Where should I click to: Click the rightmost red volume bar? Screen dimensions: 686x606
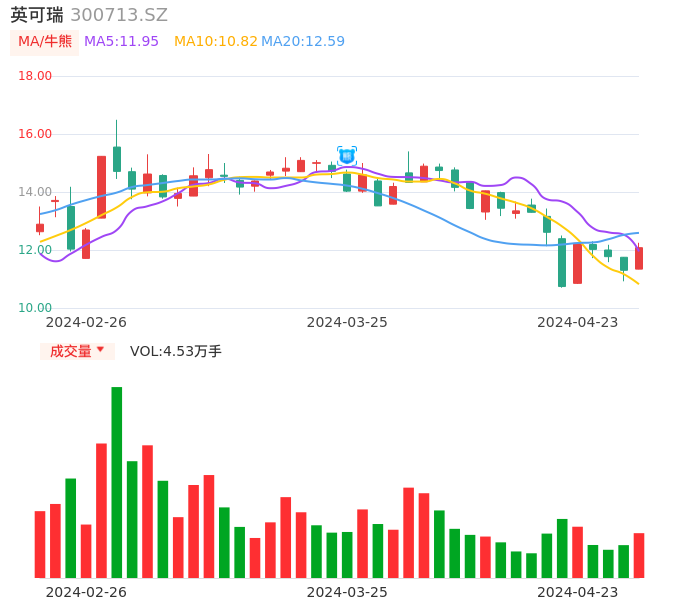(639, 555)
